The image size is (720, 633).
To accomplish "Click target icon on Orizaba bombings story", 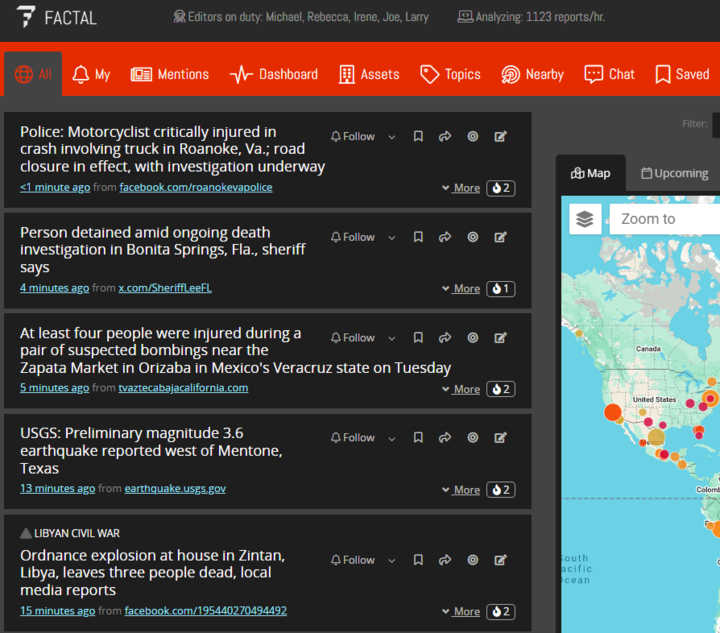I will pyautogui.click(x=472, y=337).
